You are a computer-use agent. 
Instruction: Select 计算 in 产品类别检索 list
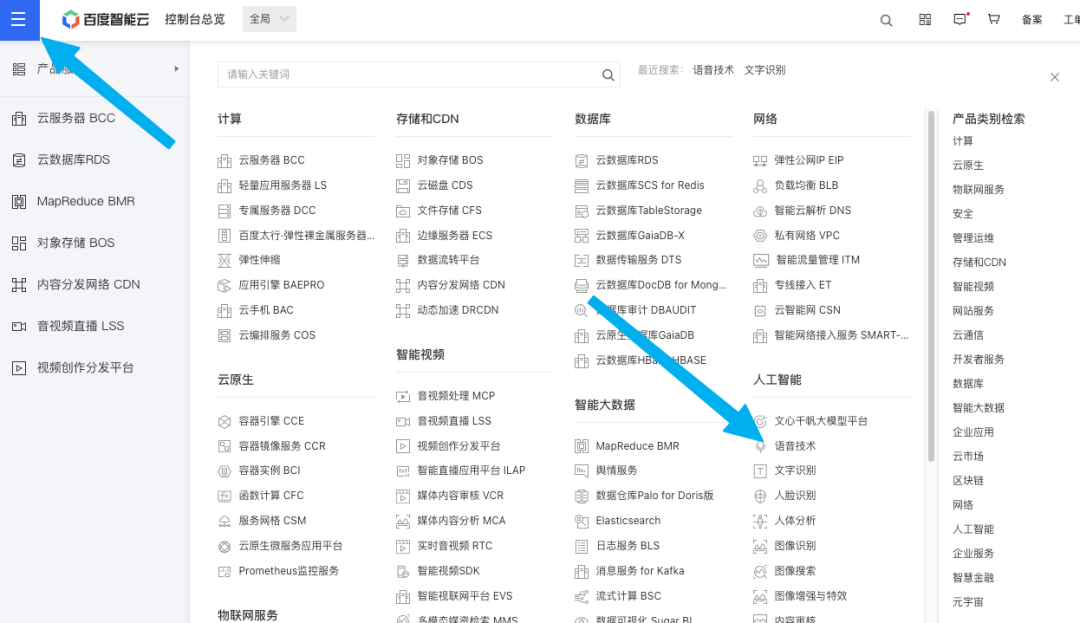pos(962,141)
